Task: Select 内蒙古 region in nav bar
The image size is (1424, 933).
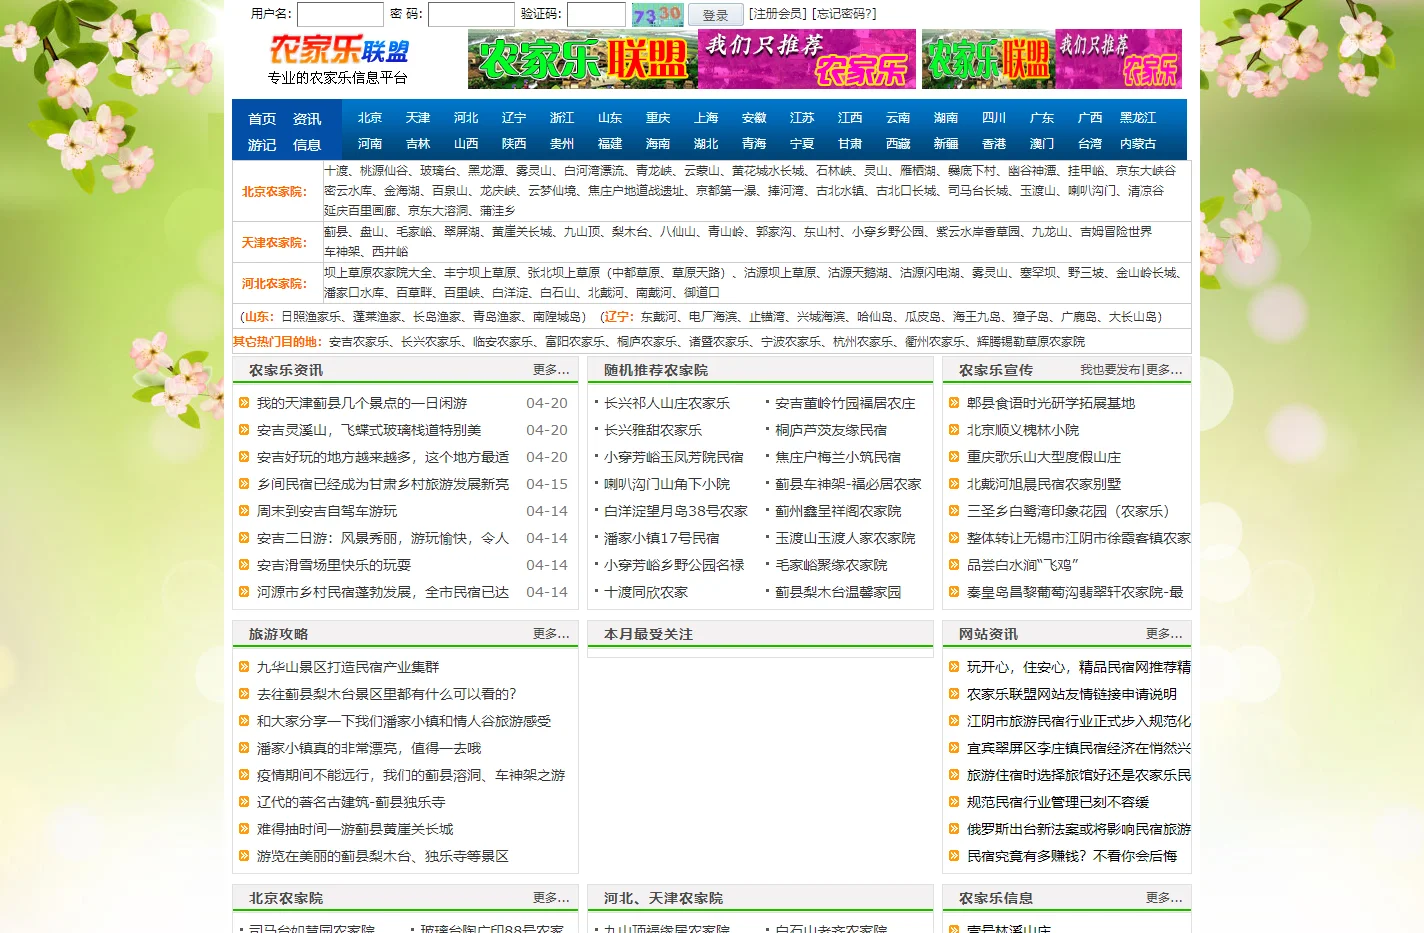Action: coord(1138,144)
